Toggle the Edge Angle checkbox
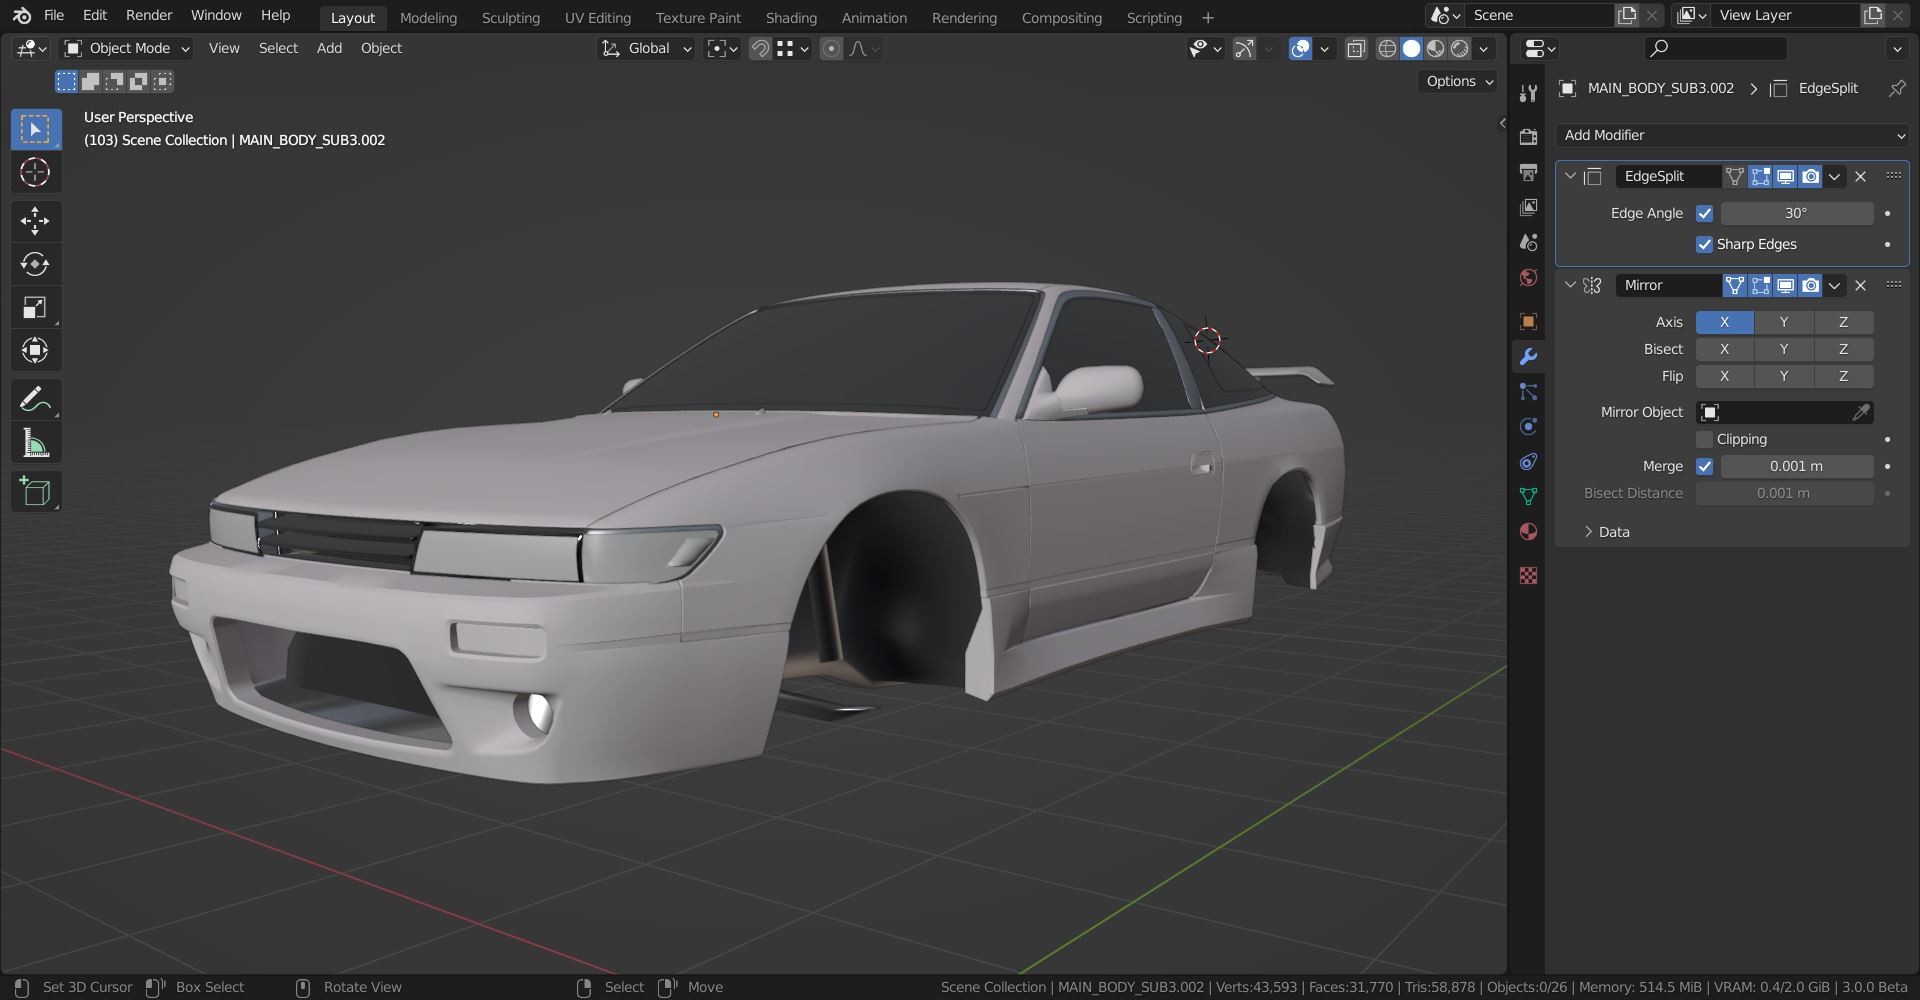The image size is (1920, 1000). (x=1705, y=213)
